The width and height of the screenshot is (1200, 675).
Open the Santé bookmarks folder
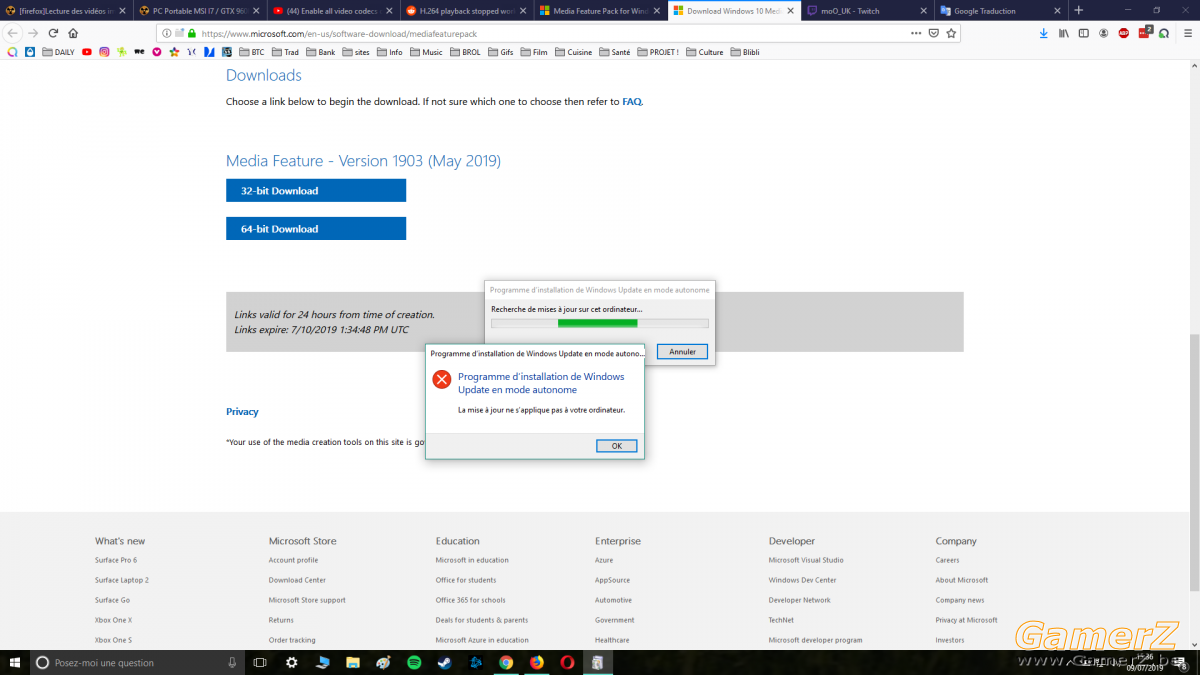(614, 52)
